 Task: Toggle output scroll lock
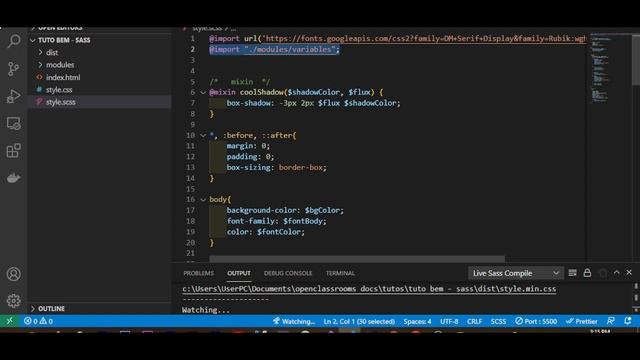pos(587,273)
